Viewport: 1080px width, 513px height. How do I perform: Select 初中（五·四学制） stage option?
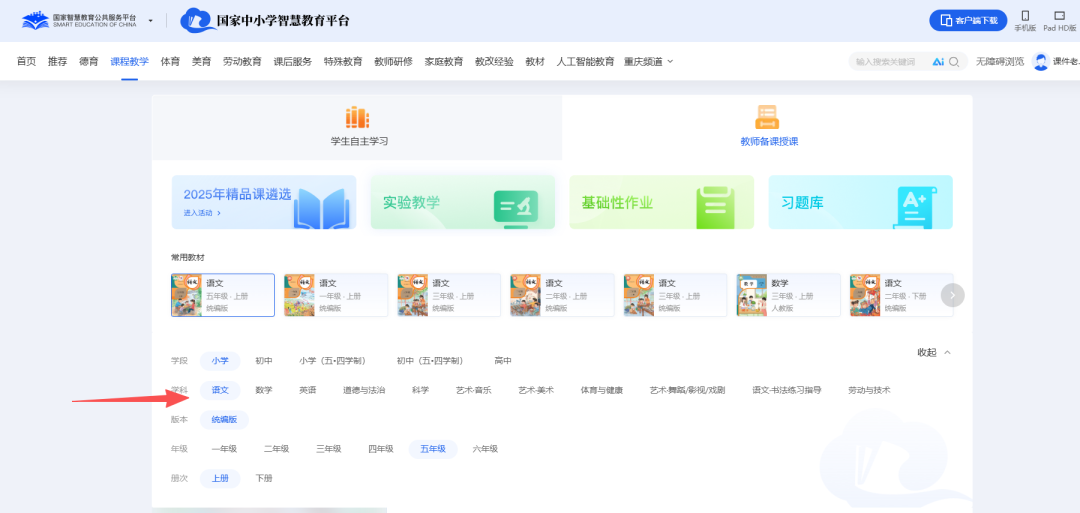point(430,361)
